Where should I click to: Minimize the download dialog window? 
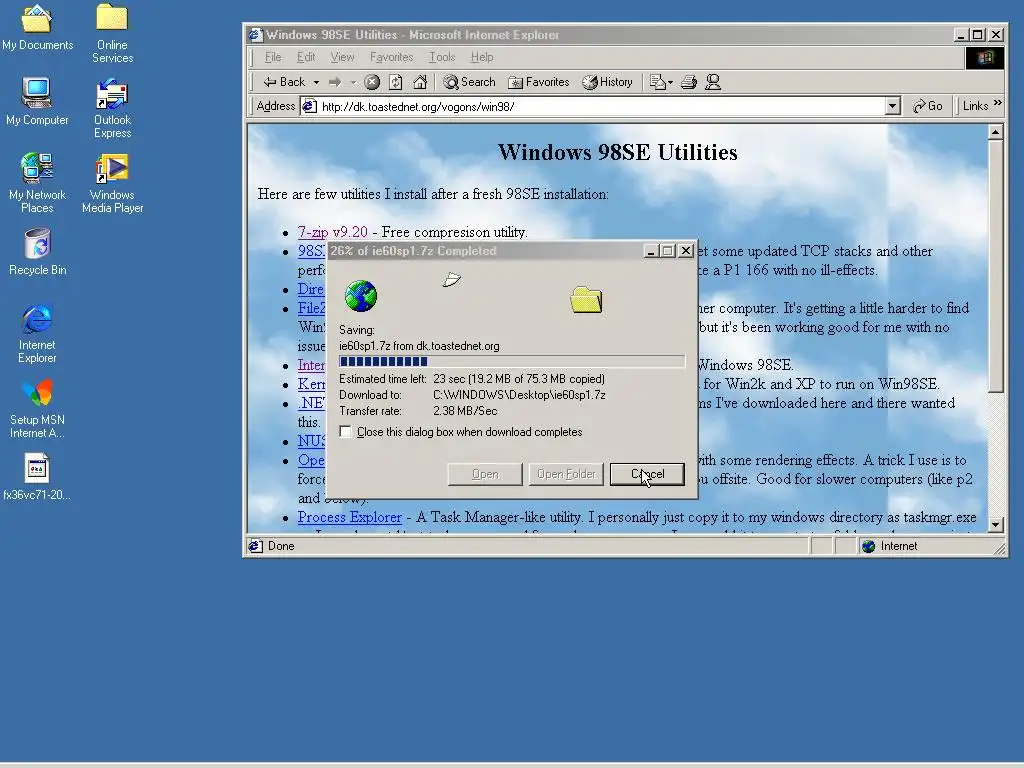(x=650, y=251)
